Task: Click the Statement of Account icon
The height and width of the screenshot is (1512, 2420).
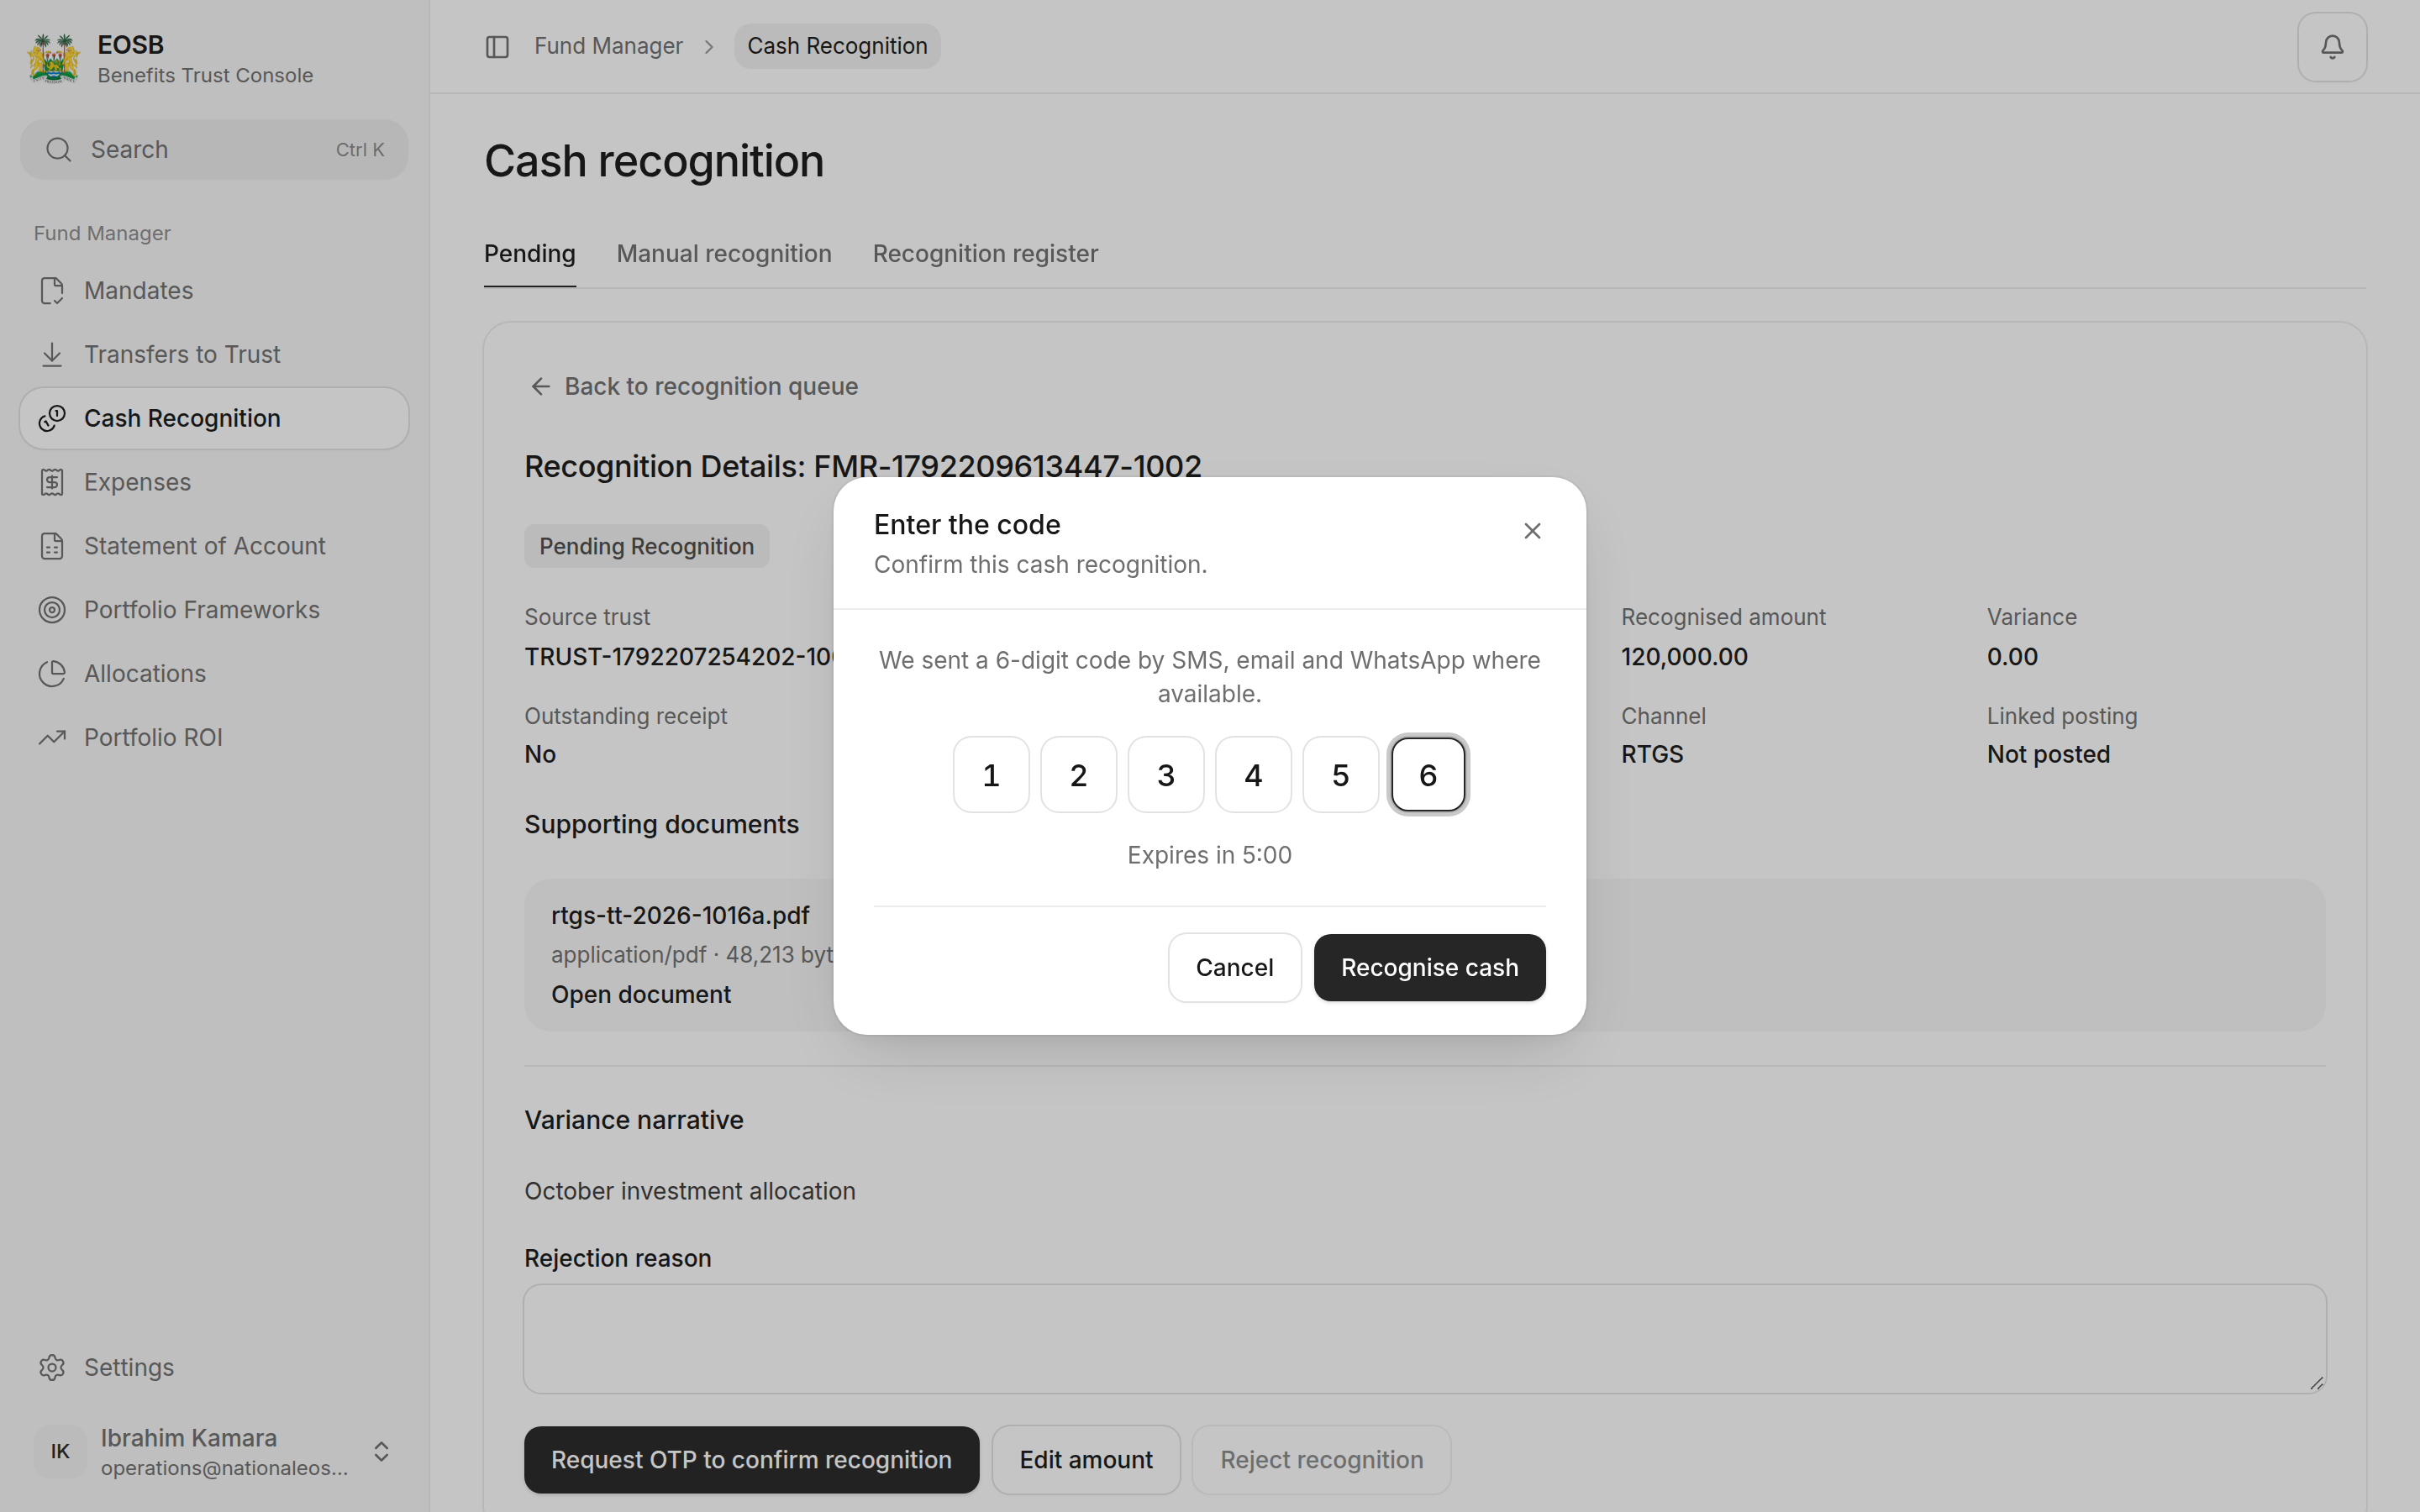Action: pos(52,546)
